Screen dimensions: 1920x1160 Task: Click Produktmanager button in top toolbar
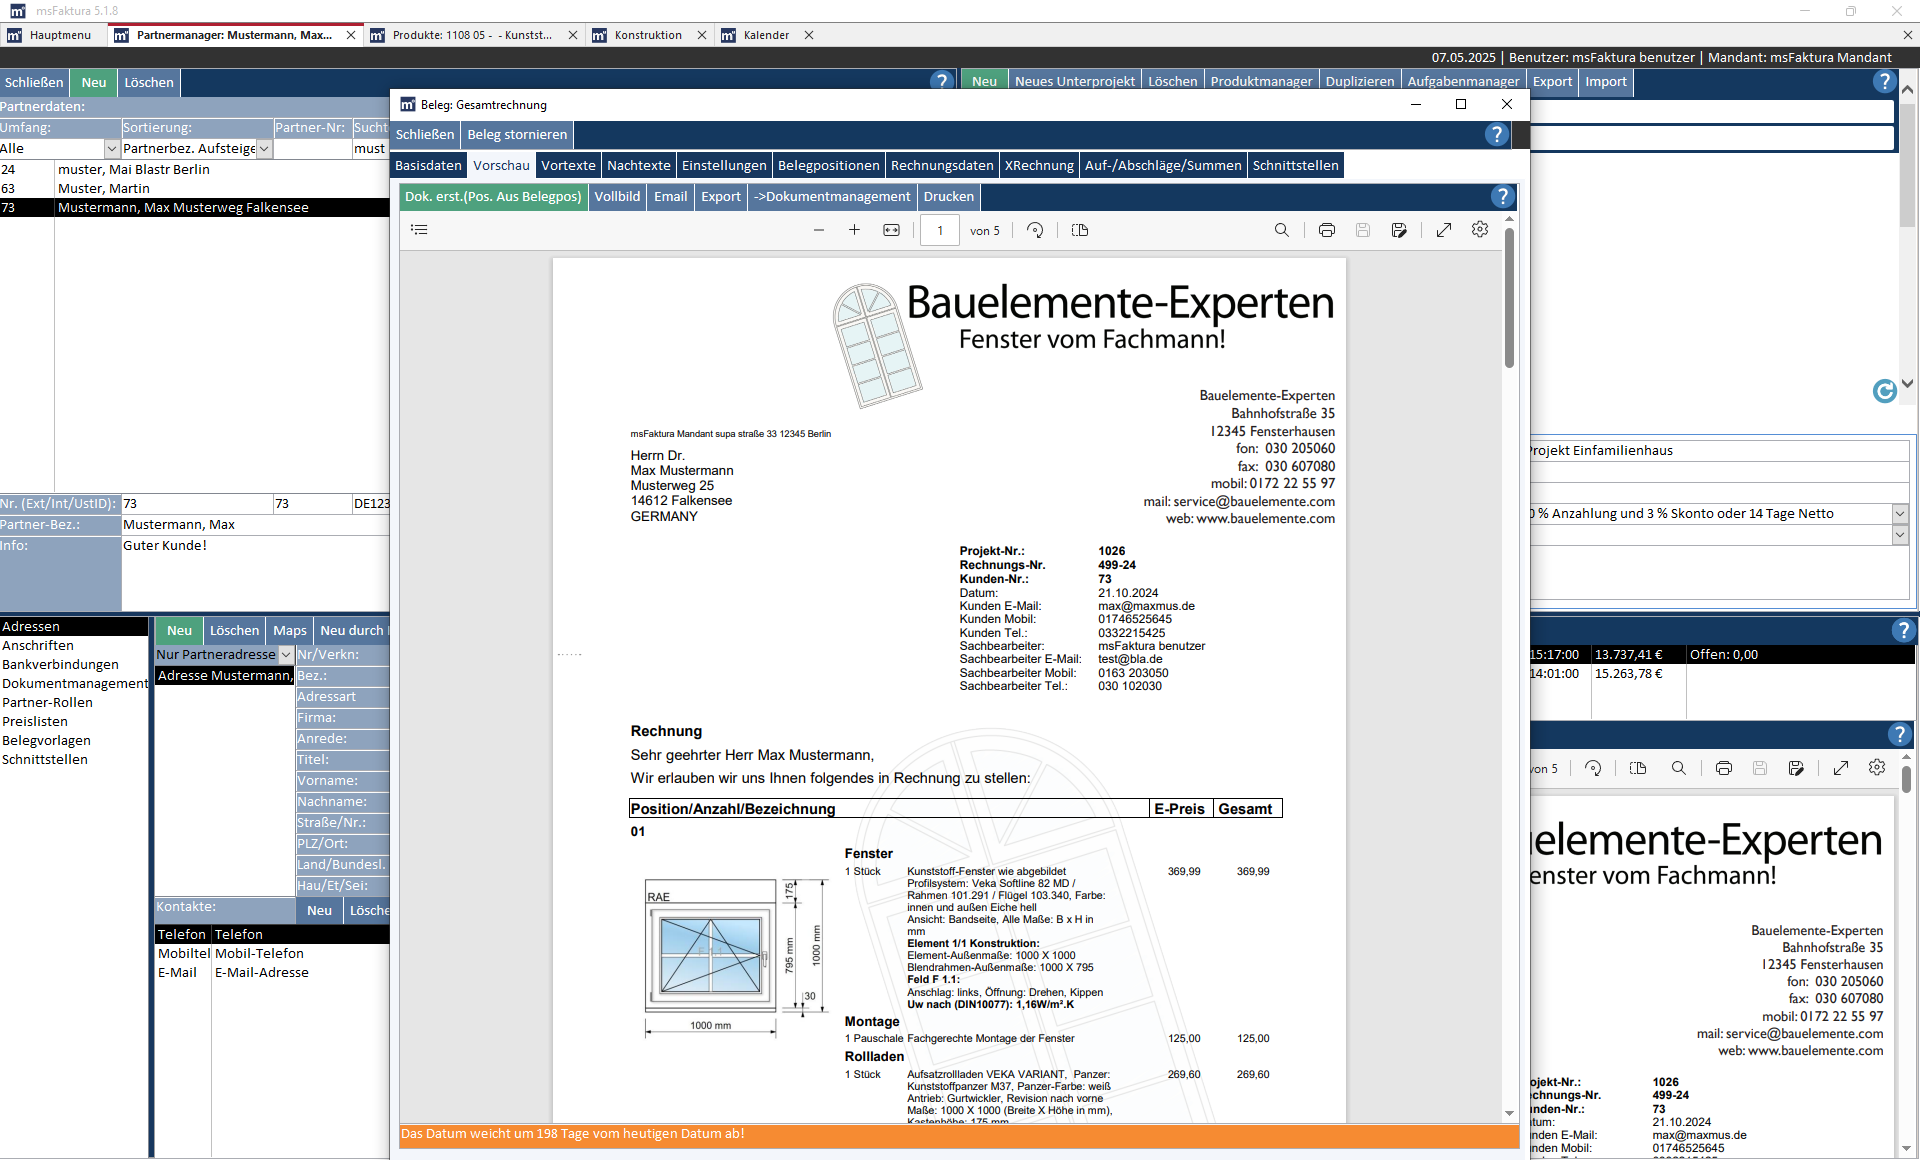point(1261,81)
